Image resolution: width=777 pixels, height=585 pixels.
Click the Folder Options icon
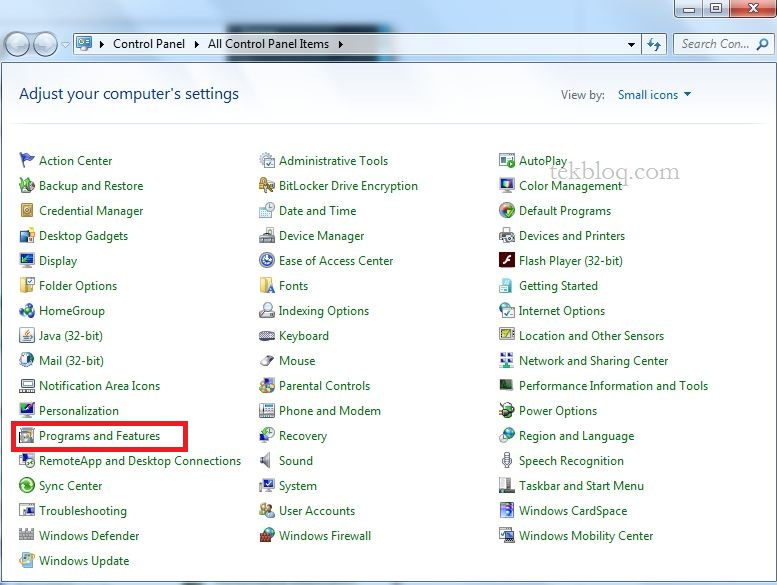[26, 285]
